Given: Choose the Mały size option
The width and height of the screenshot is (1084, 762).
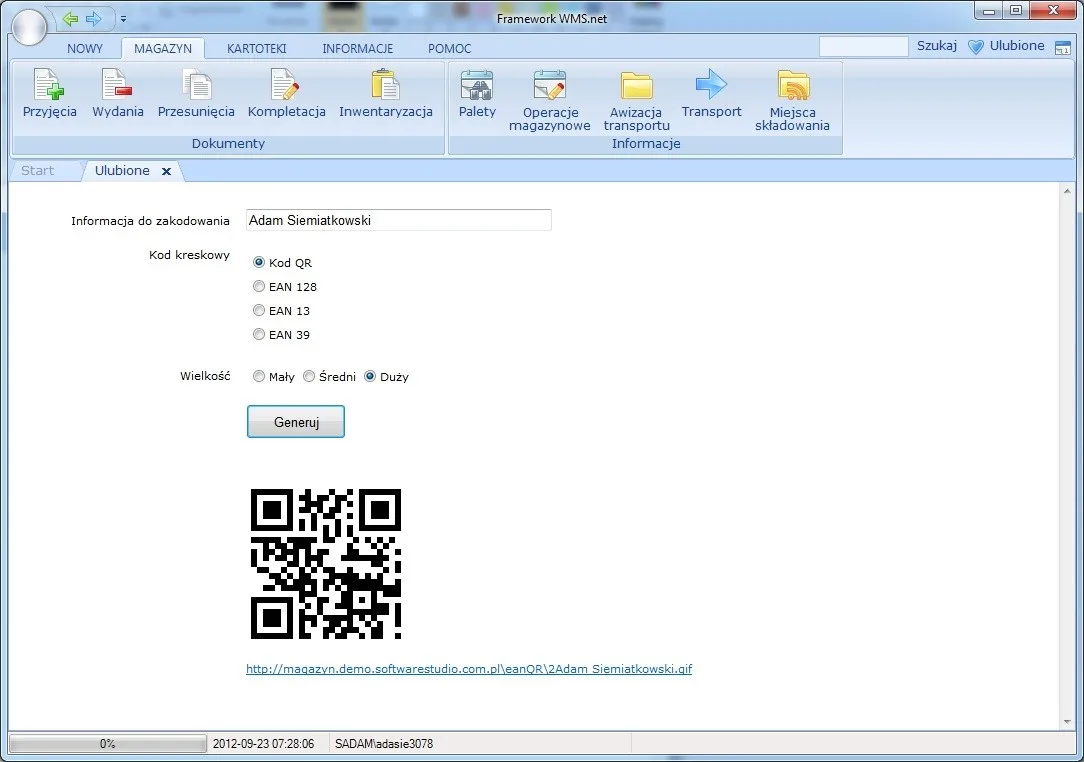Looking at the screenshot, I should [x=259, y=376].
